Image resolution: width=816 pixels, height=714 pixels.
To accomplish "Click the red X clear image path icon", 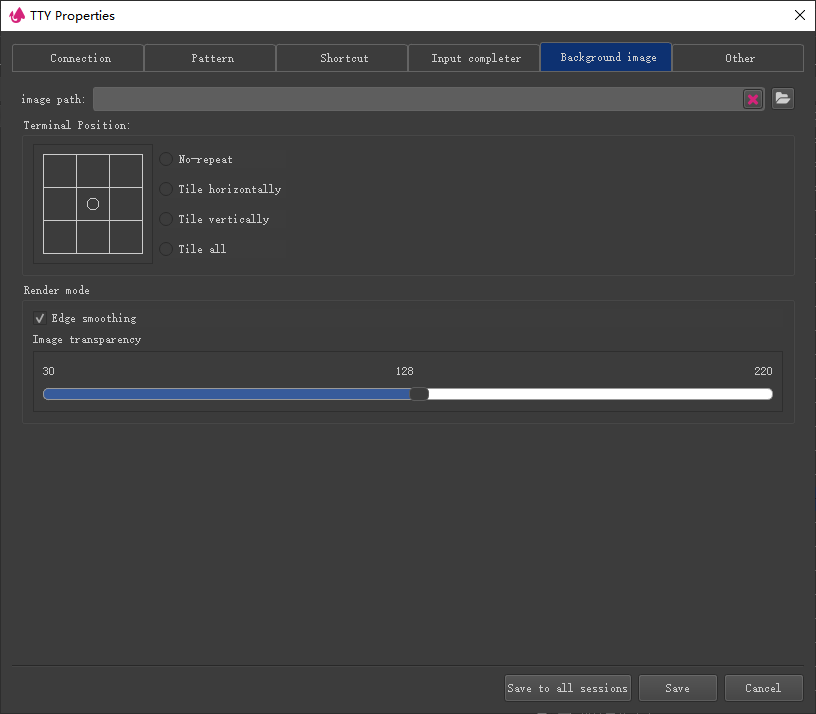I will [753, 99].
